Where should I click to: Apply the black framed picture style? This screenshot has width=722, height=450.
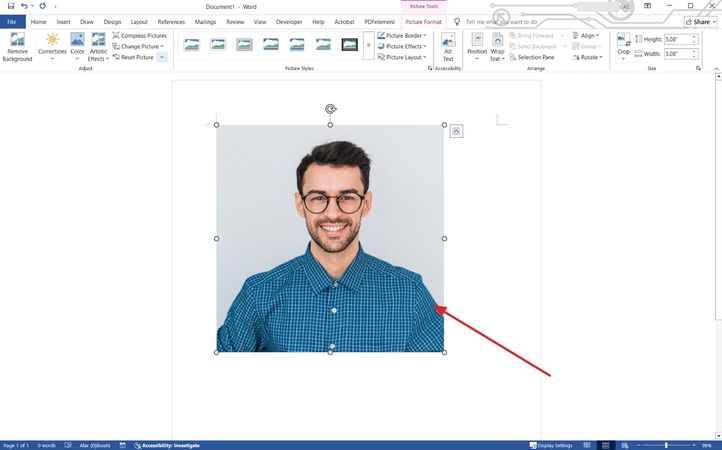click(x=349, y=45)
